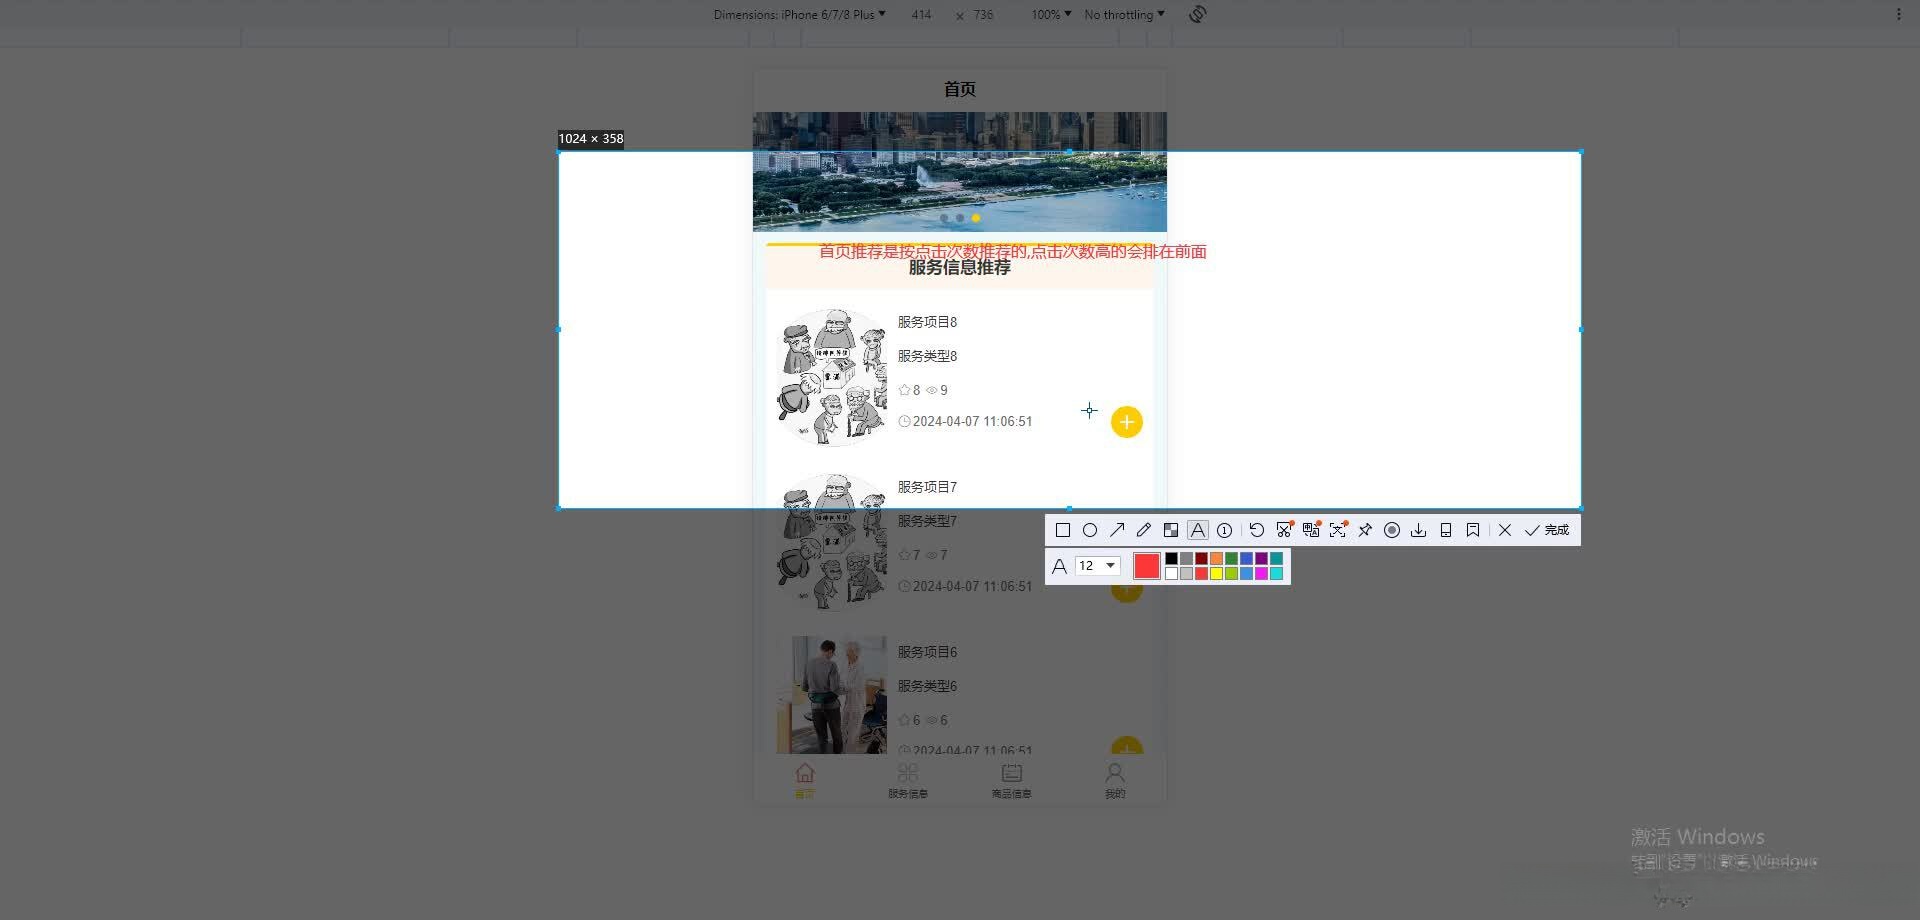Pick the arrow annotation tool
This screenshot has width=1920, height=920.
[x=1117, y=530]
